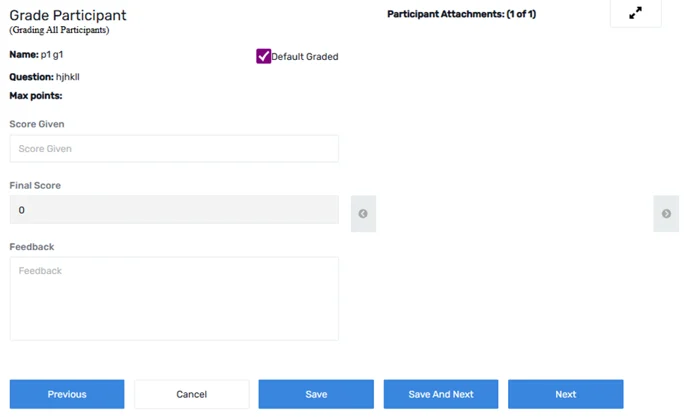Click the participant name p1 g1
688x417 pixels.
52,55
